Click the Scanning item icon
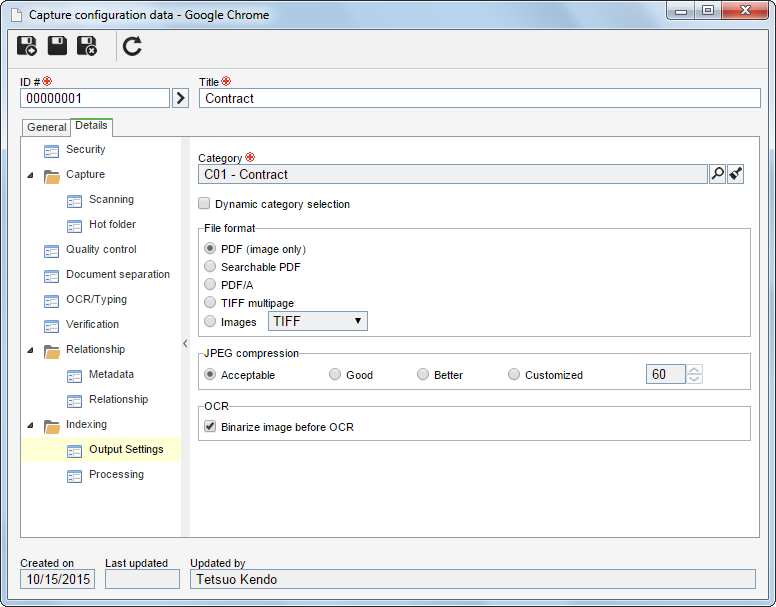The height and width of the screenshot is (607, 776). 74,201
